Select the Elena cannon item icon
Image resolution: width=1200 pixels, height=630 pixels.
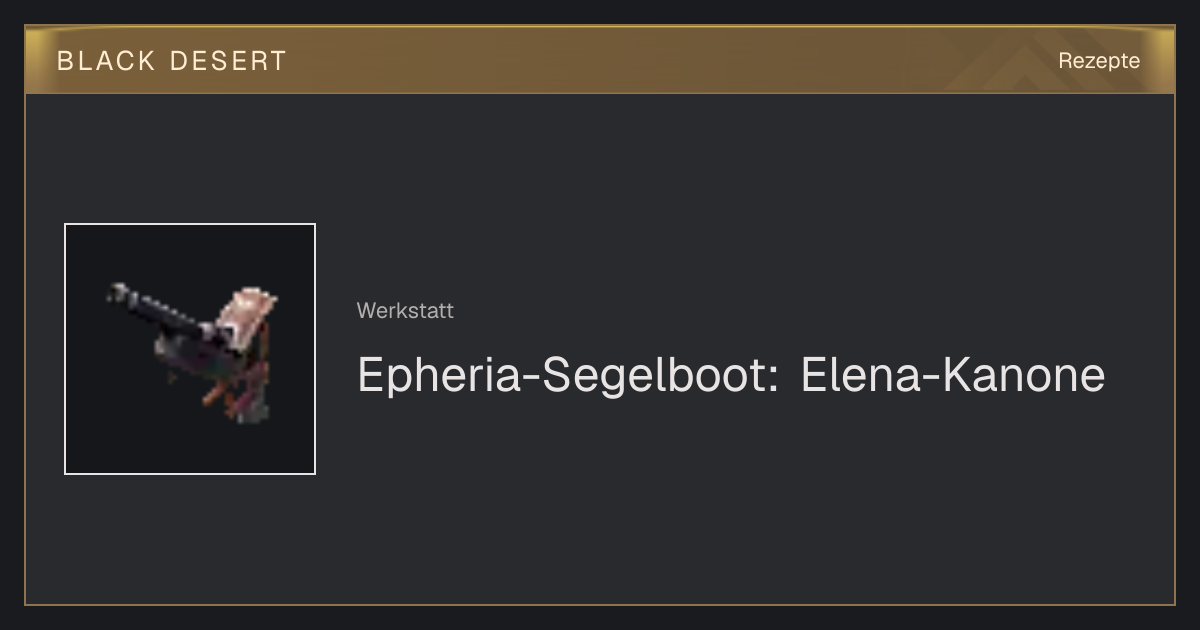pyautogui.click(x=190, y=349)
